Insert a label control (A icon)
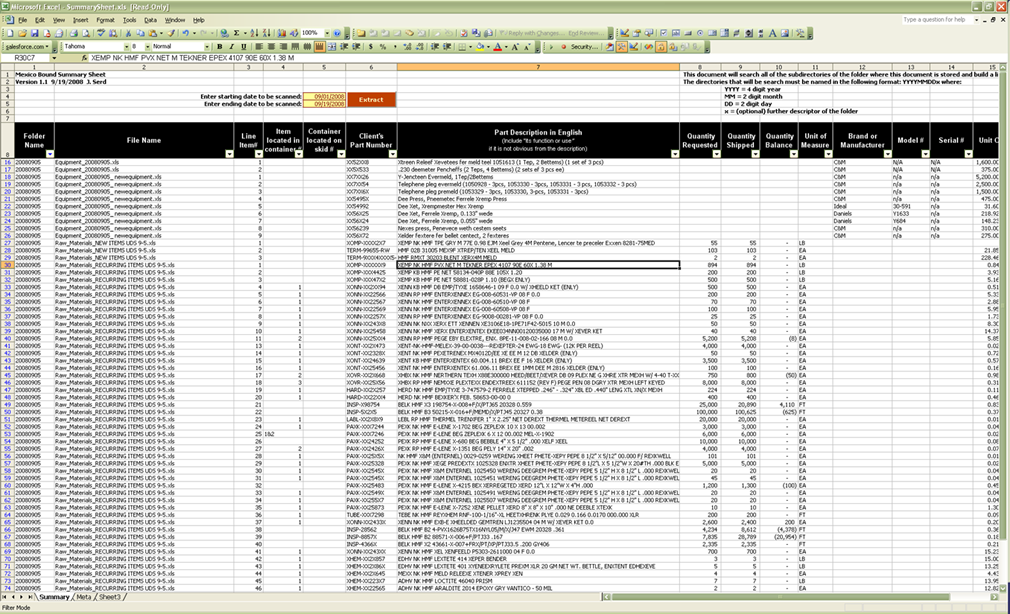 pos(772,33)
